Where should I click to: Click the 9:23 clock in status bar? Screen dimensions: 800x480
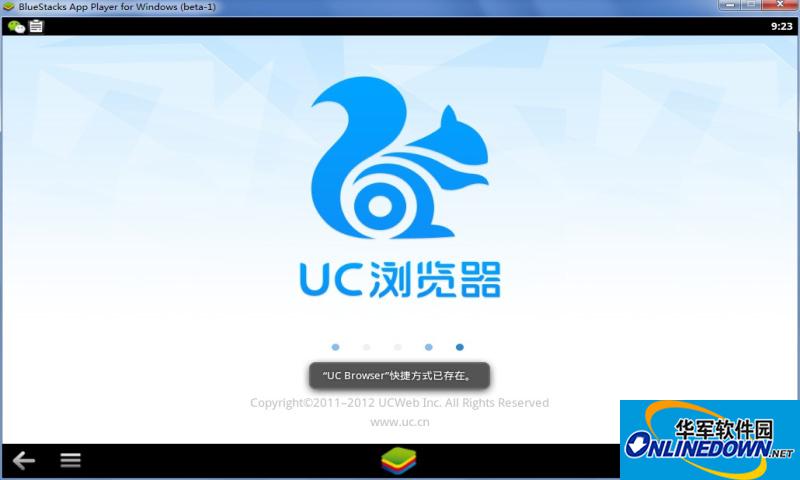point(781,26)
